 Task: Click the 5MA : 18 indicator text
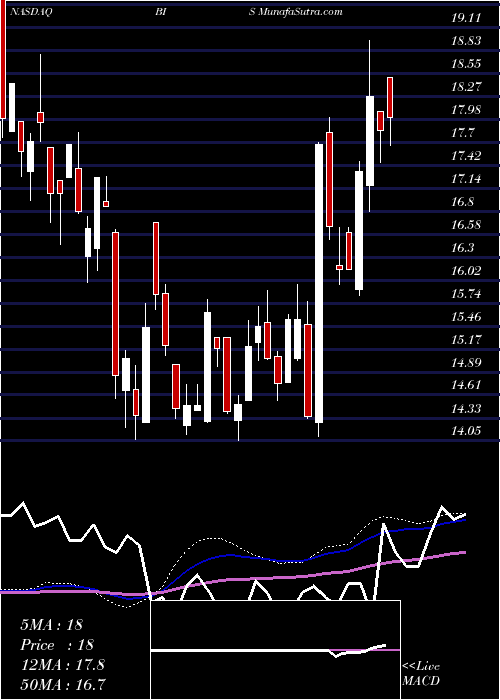[x=52, y=625]
